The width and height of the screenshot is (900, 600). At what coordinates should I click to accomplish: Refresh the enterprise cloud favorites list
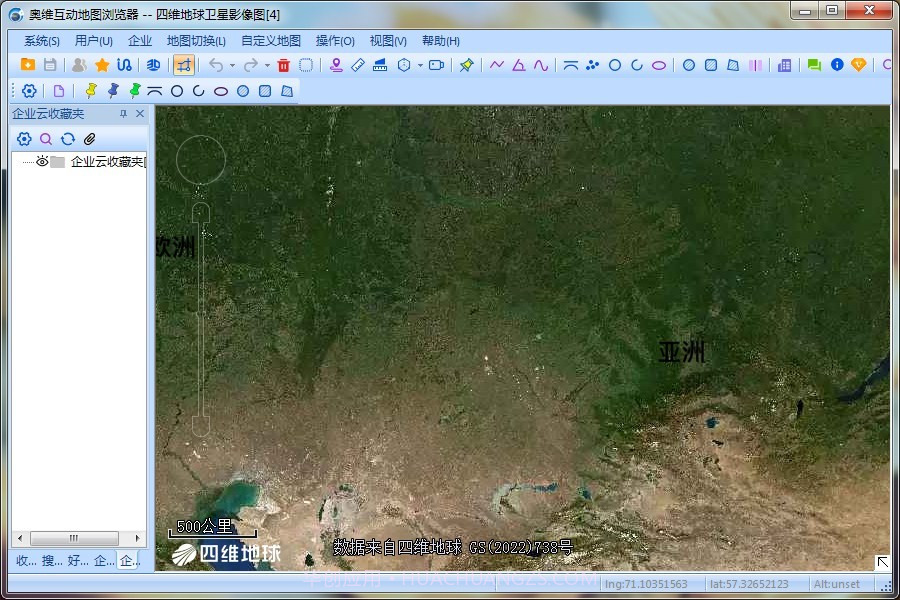click(x=67, y=138)
